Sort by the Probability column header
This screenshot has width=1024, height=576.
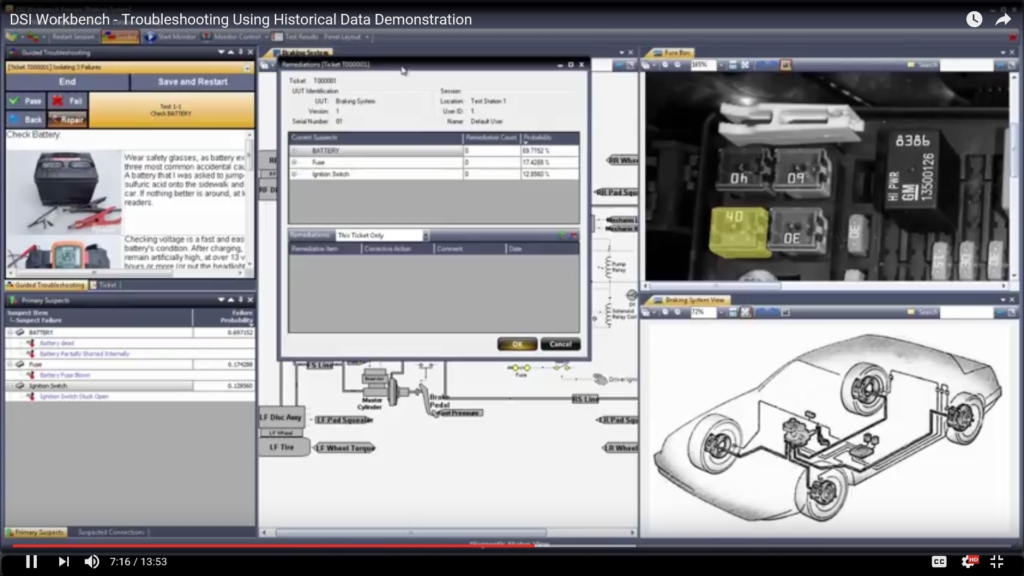(549, 138)
